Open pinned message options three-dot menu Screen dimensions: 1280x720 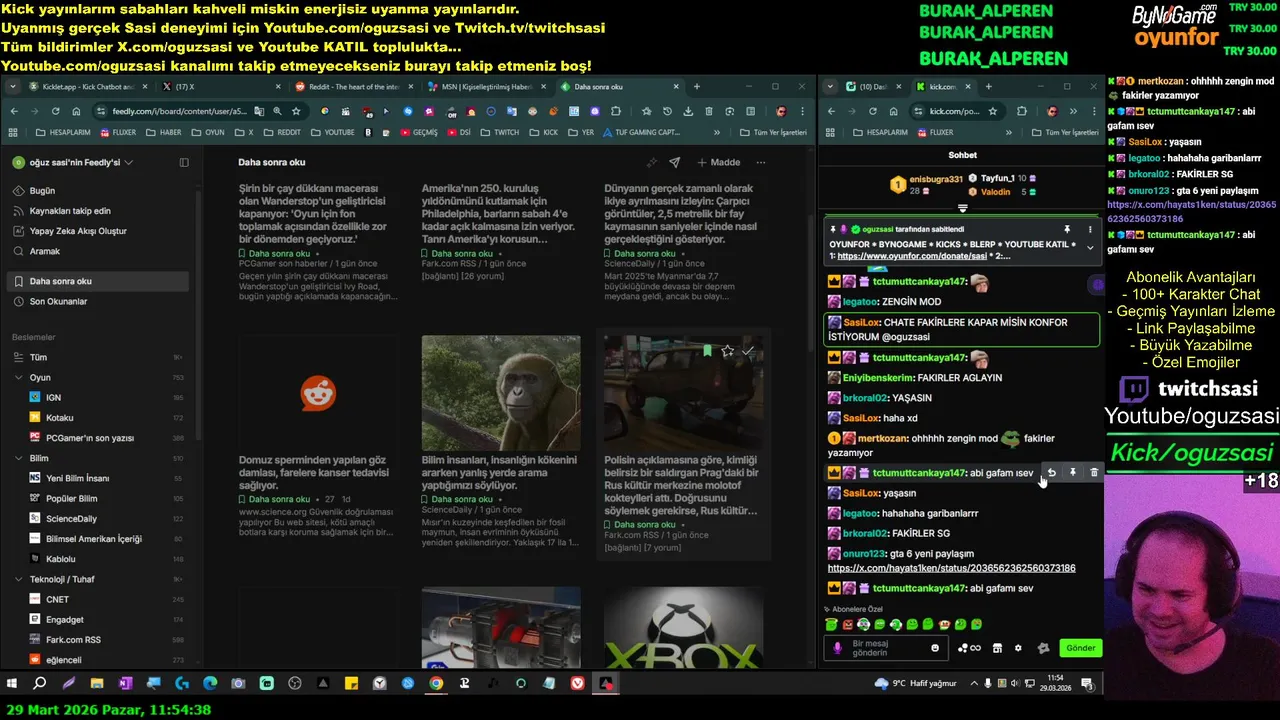(1090, 229)
